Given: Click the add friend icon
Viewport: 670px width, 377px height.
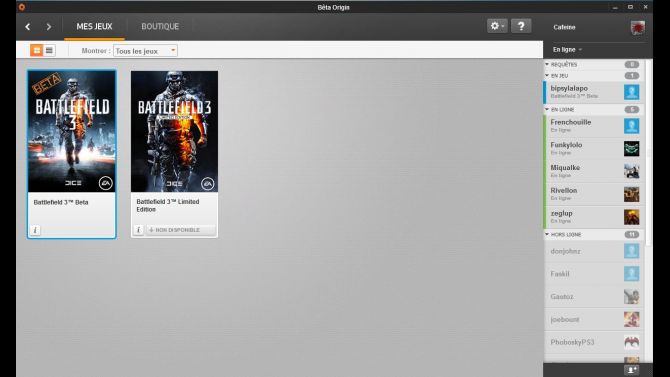Looking at the screenshot, I should 632,370.
